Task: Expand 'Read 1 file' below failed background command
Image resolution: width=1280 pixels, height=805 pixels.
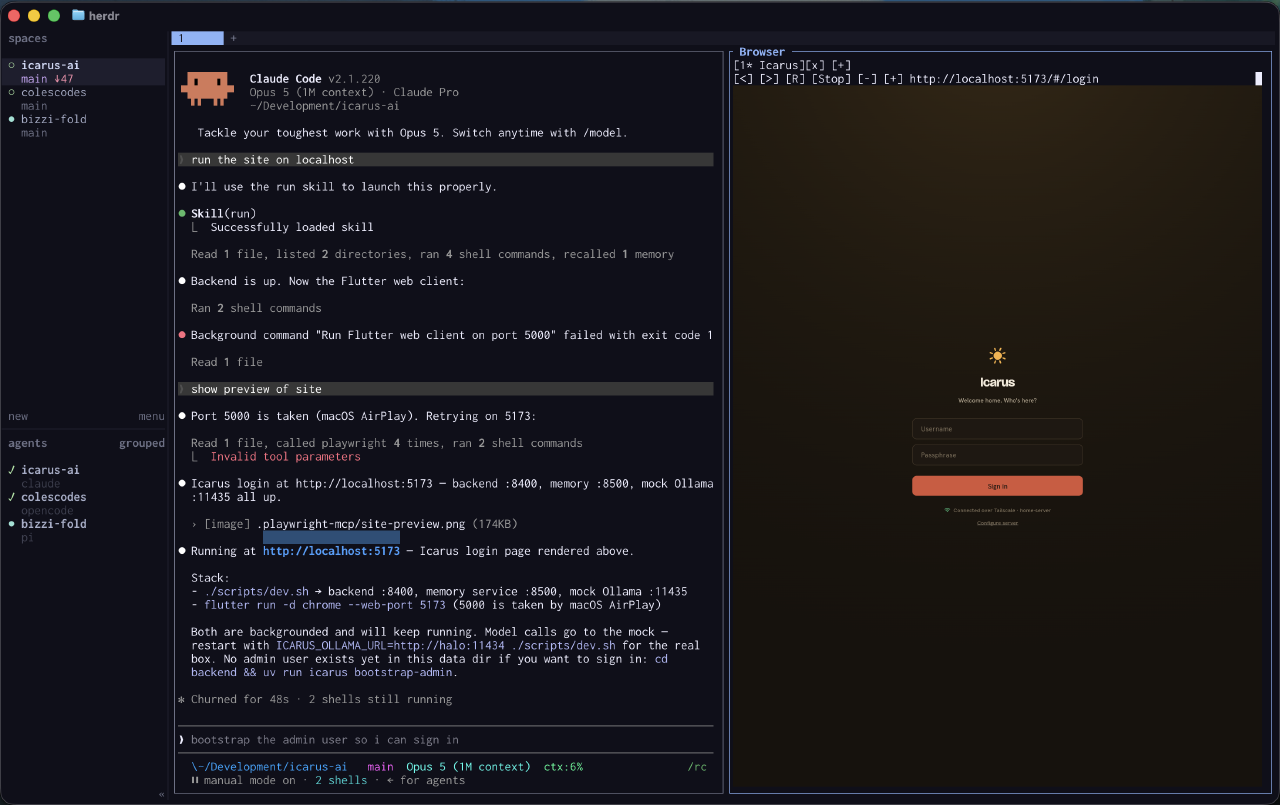Action: 227,362
